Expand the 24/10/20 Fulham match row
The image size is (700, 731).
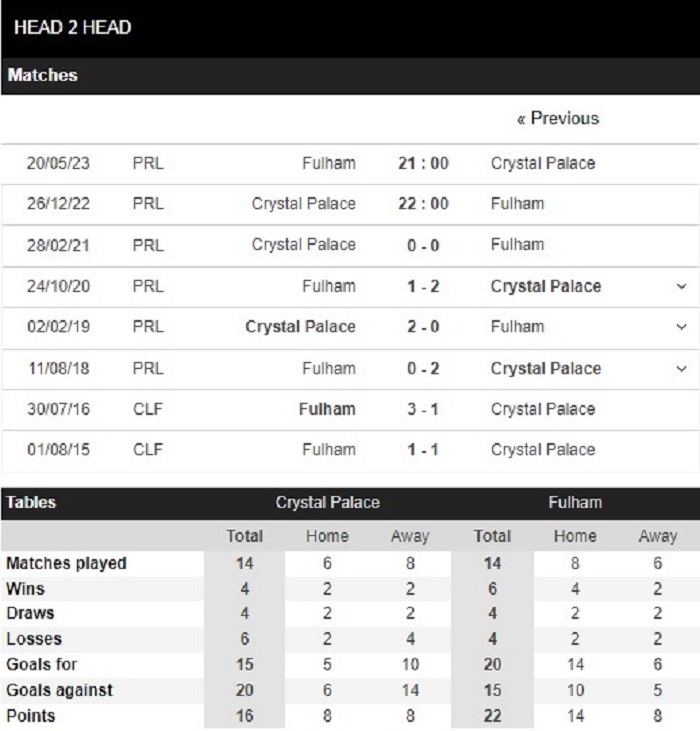pos(681,286)
